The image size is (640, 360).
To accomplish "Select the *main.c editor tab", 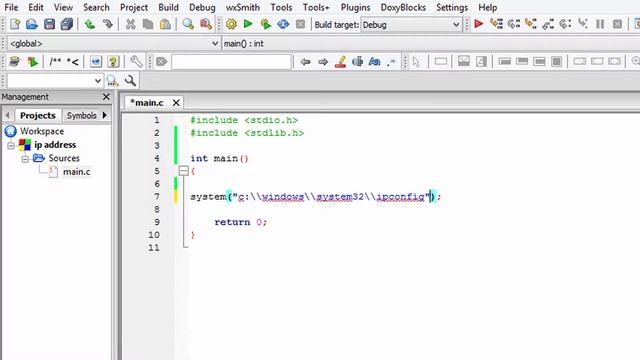I will (147, 102).
